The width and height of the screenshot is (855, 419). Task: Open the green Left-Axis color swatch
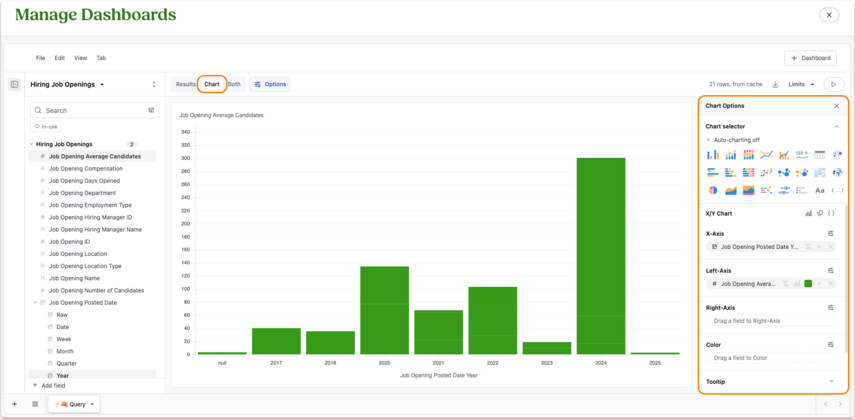[x=808, y=284]
